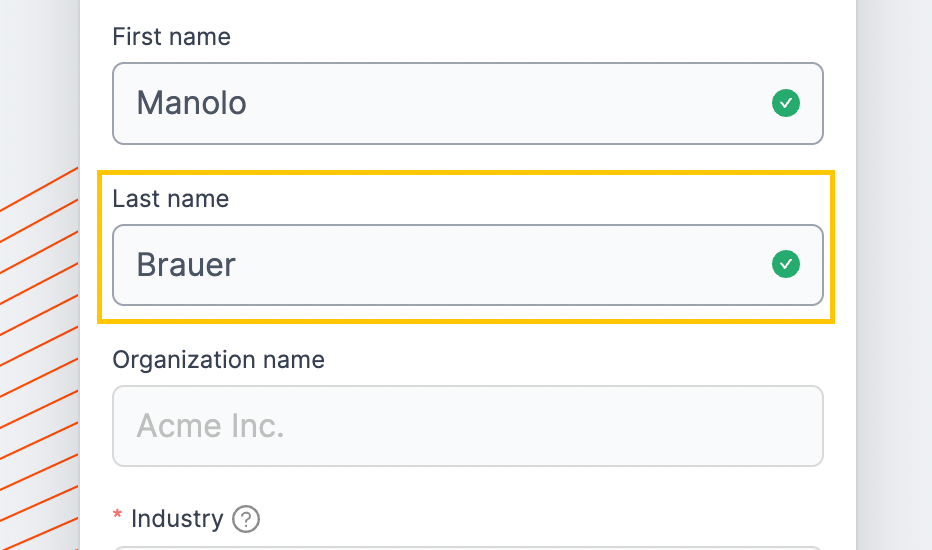Place cursor on the "Manolo" text
Screen dimensions: 932x550
tap(191, 103)
